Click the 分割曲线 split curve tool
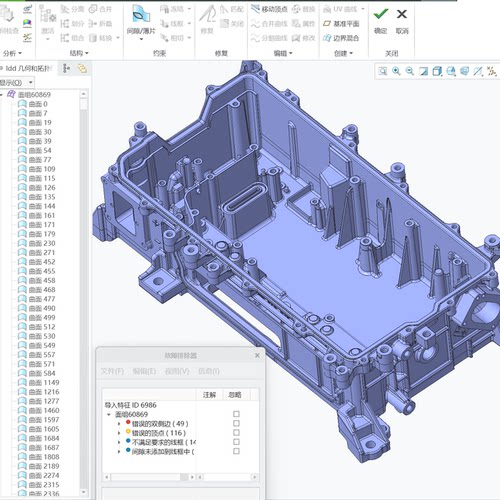This screenshot has width=500, height=500. point(269,38)
